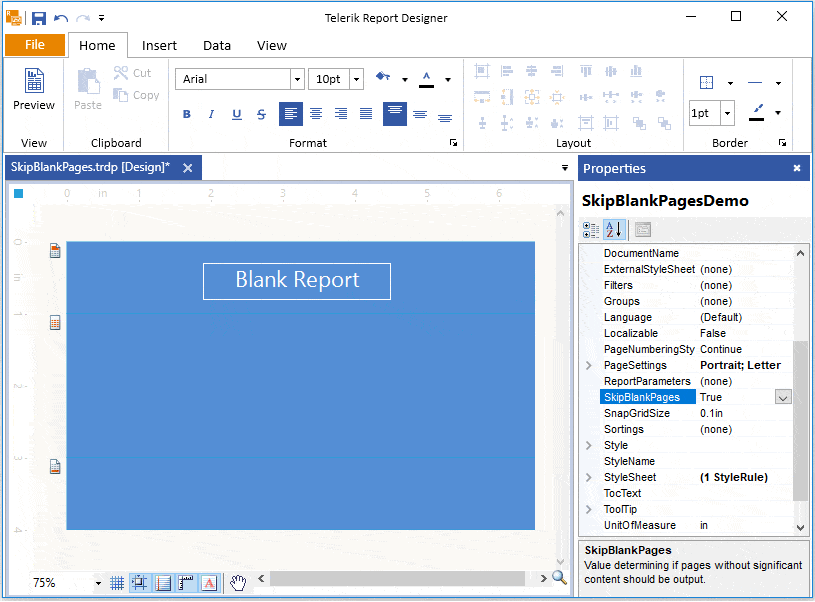Toggle grid display in designer
This screenshot has width=815, height=602.
click(x=117, y=583)
